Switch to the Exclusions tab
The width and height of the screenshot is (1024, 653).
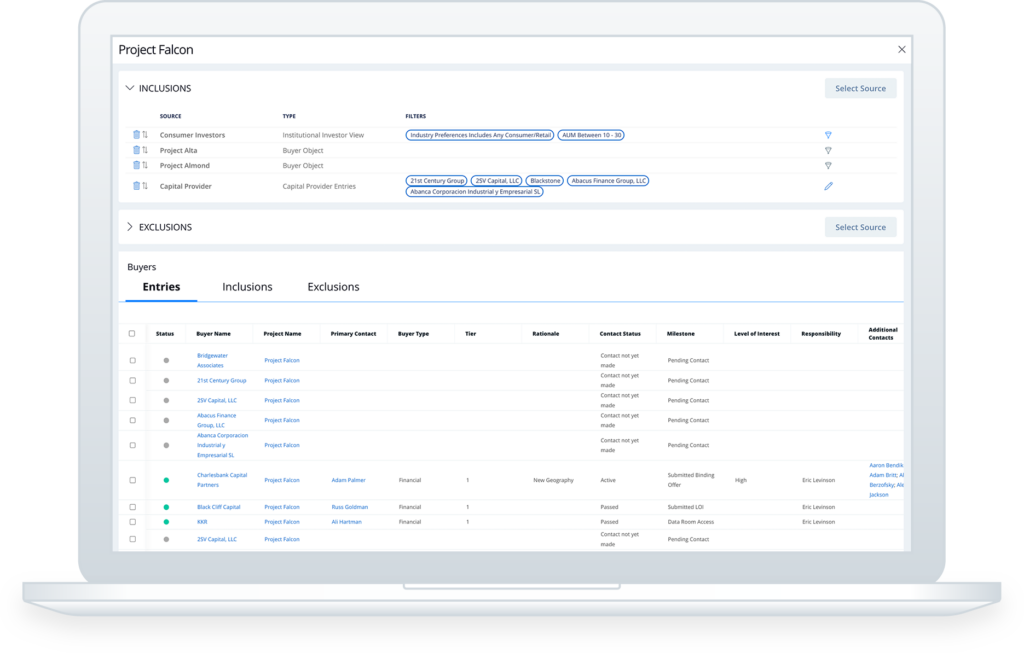point(333,287)
